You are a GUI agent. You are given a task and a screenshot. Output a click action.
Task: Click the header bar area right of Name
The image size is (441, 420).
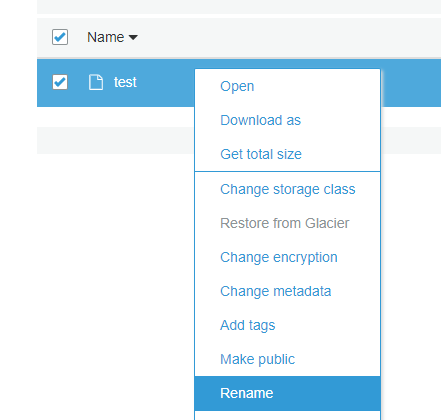[x=289, y=37]
